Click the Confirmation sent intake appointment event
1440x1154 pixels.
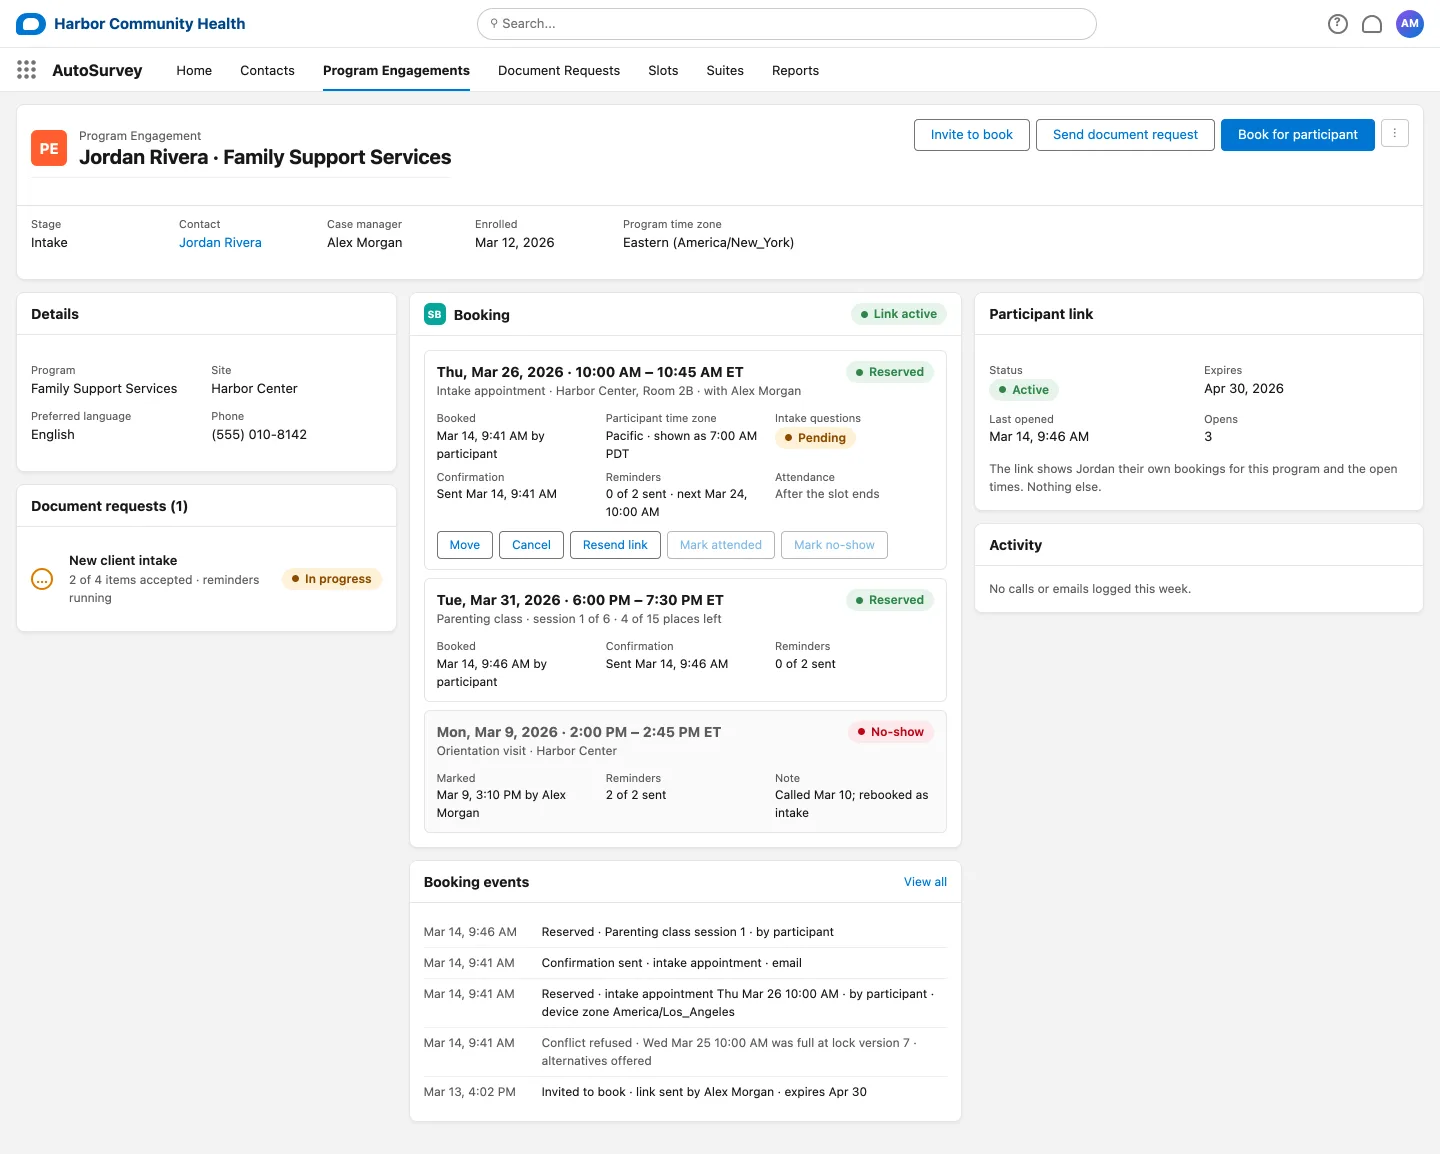[685, 963]
